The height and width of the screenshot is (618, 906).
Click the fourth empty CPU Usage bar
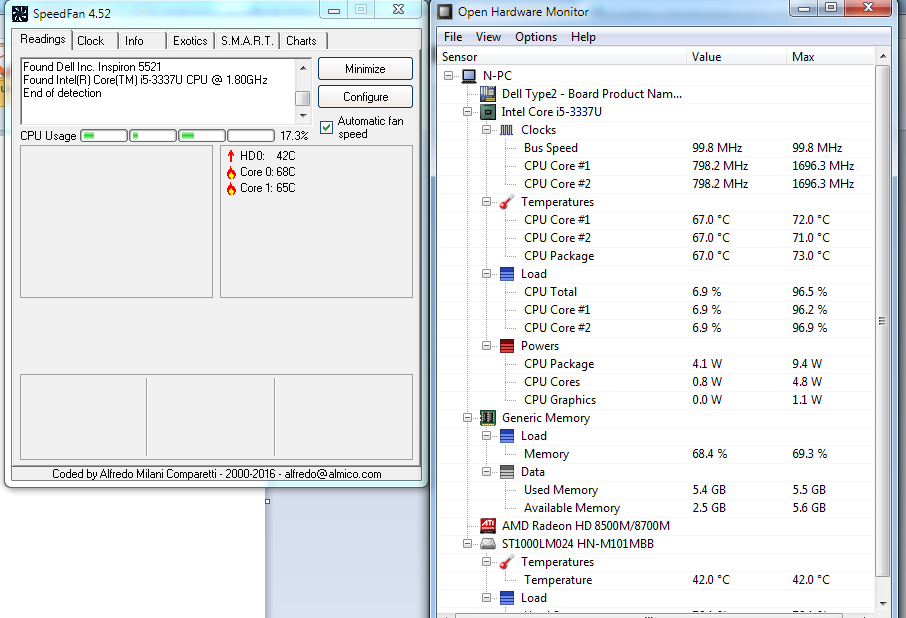click(251, 136)
